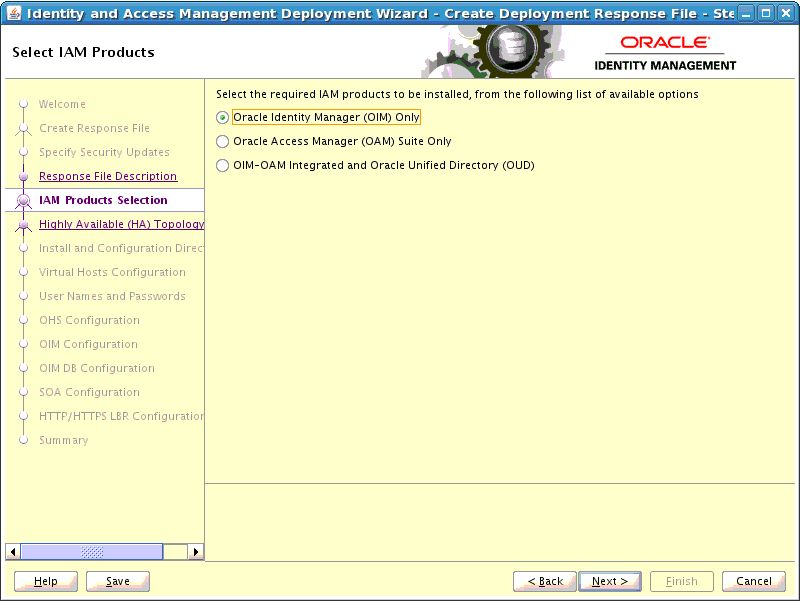Click the Oracle Identity Management logo
This screenshot has width=800, height=601.
[x=665, y=54]
